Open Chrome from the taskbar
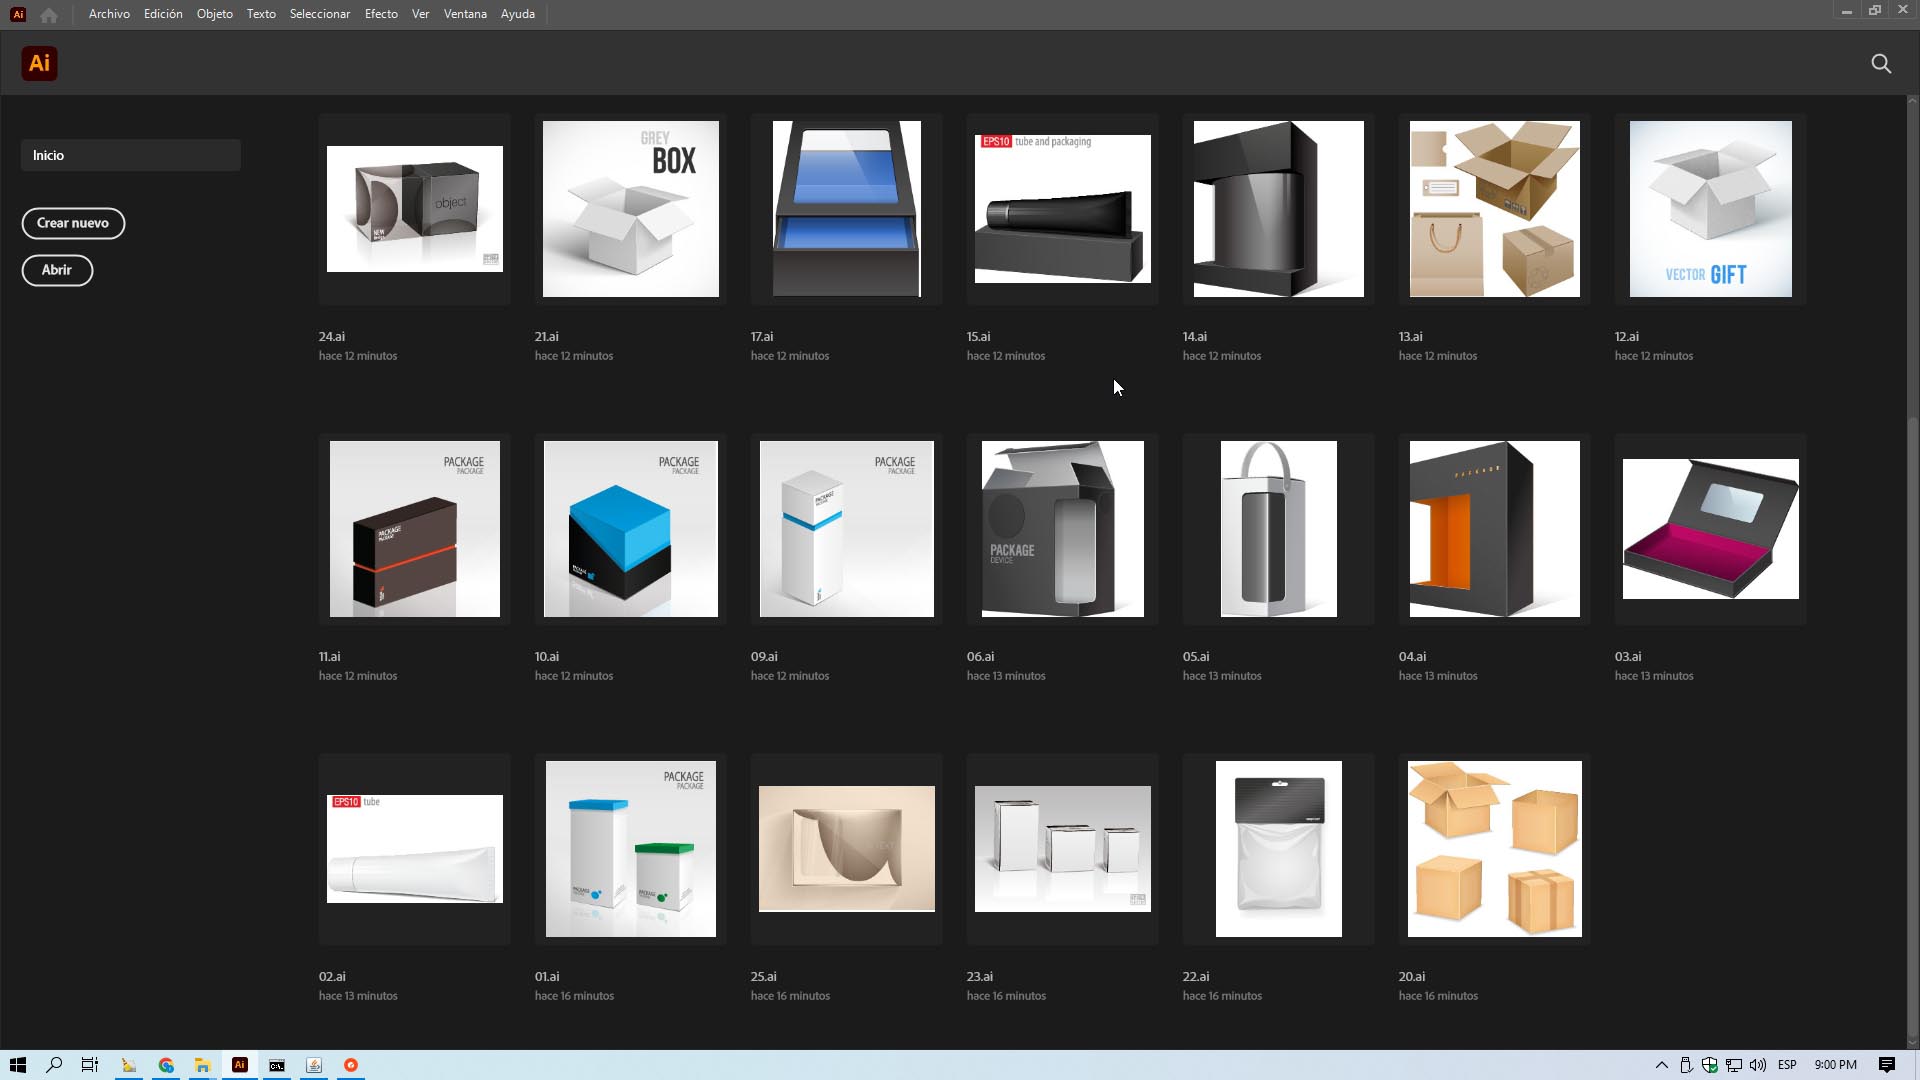The image size is (1920, 1080). pos(166,1065)
